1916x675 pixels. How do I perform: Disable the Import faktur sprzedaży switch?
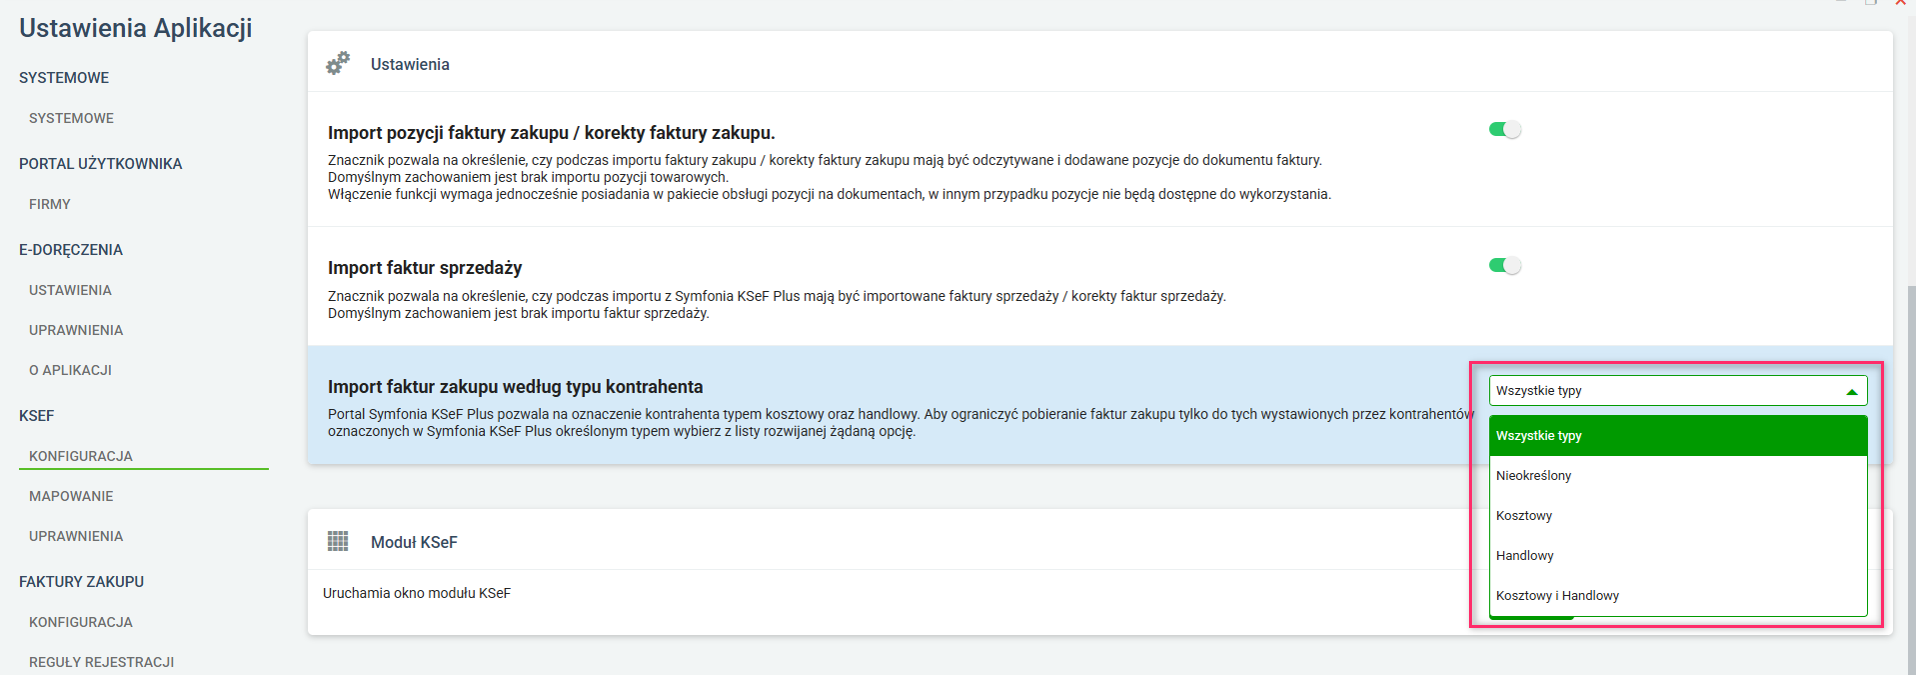[x=1504, y=266]
